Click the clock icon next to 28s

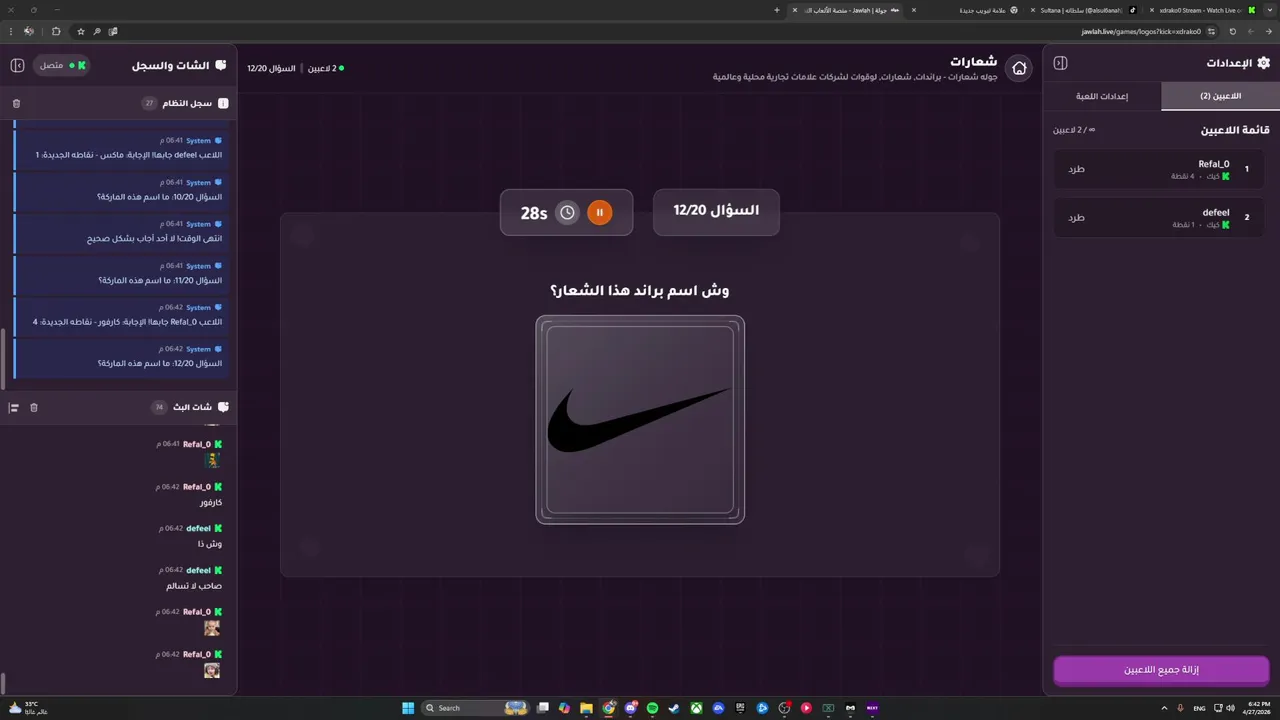(x=567, y=212)
